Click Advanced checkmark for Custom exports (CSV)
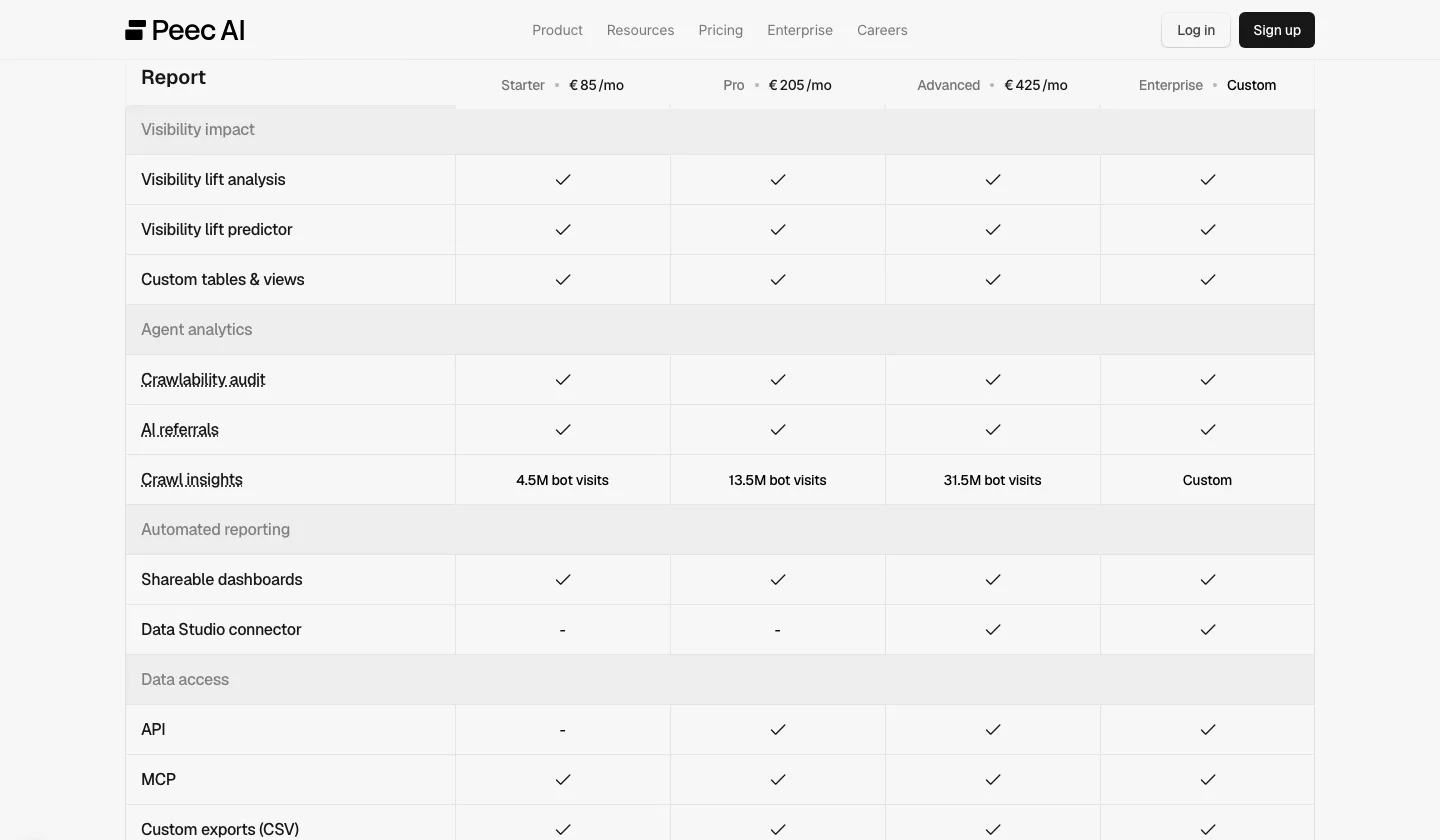The image size is (1440, 840). click(x=993, y=829)
